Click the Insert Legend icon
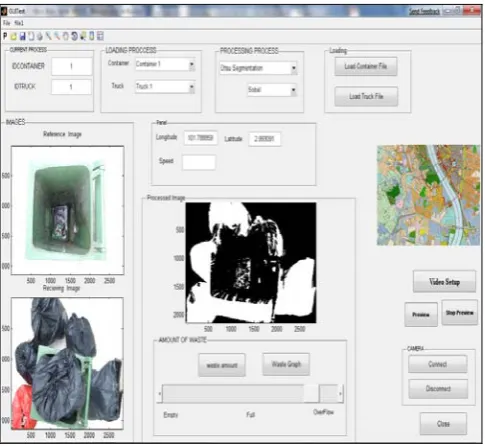Image resolution: width=485 pixels, height=446 pixels. 100,36
